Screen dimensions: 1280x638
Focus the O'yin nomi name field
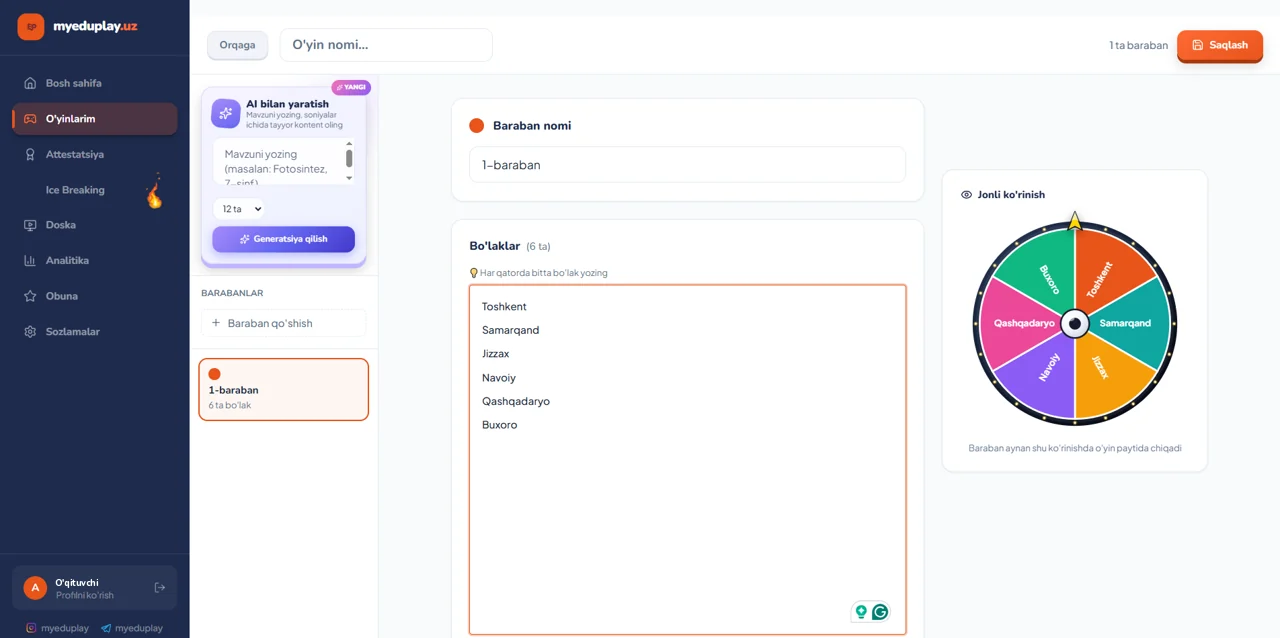[x=386, y=45]
